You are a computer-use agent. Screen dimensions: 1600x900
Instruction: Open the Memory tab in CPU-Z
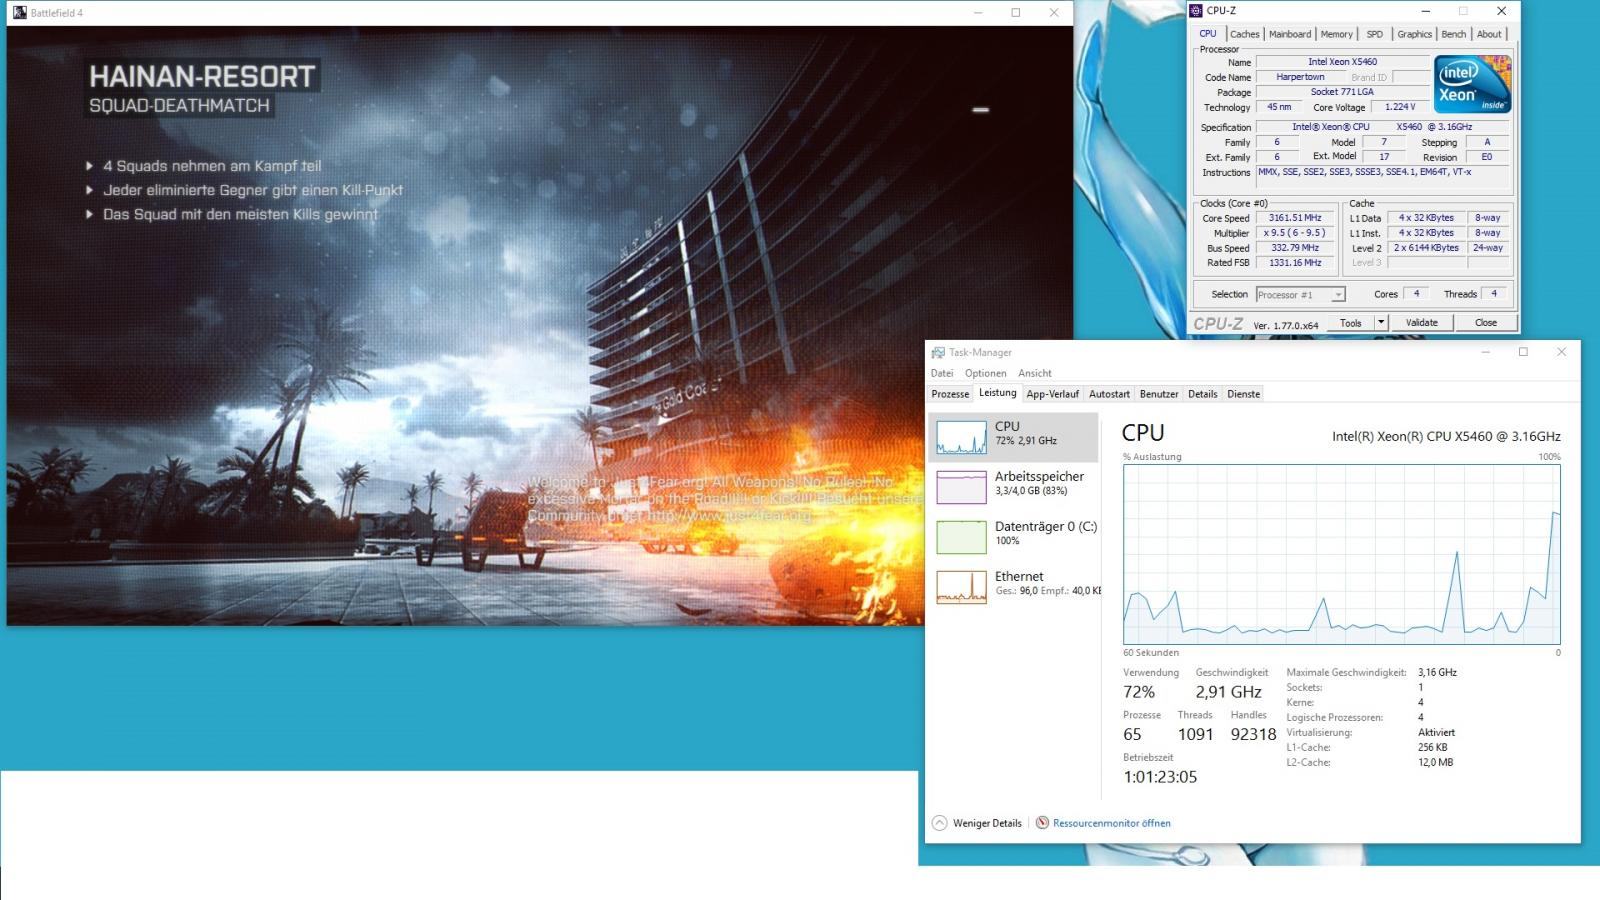pyautogui.click(x=1336, y=34)
